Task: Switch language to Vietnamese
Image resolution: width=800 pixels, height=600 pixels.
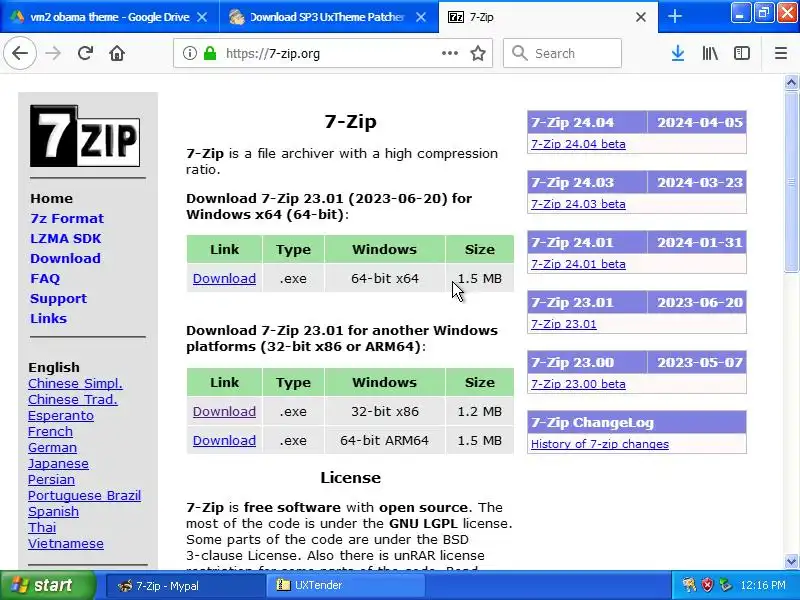Action: 65,544
